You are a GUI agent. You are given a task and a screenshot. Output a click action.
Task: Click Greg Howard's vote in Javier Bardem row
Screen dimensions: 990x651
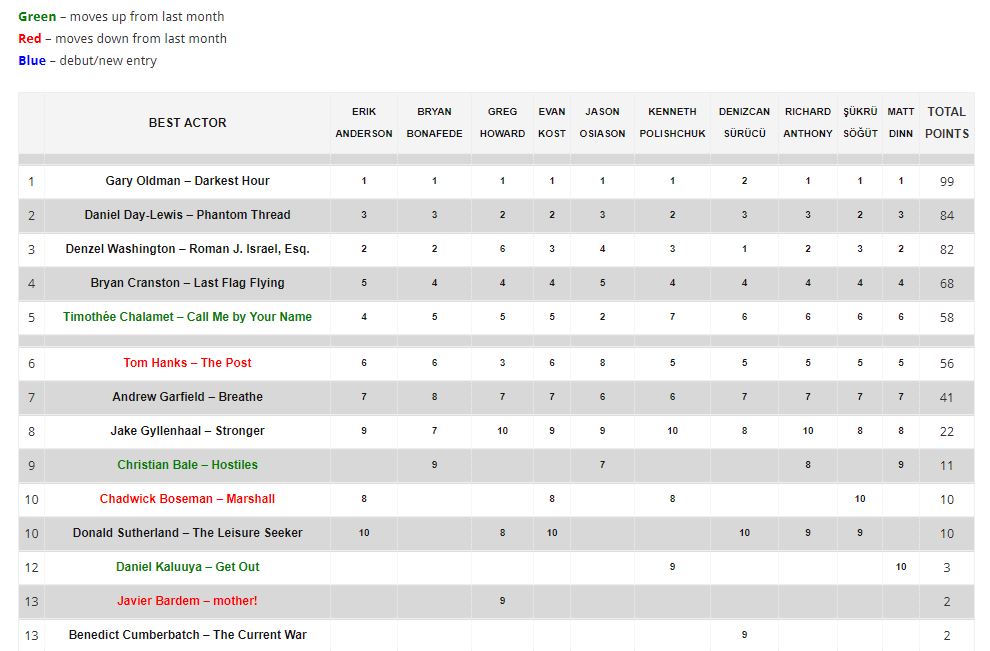pyautogui.click(x=503, y=601)
